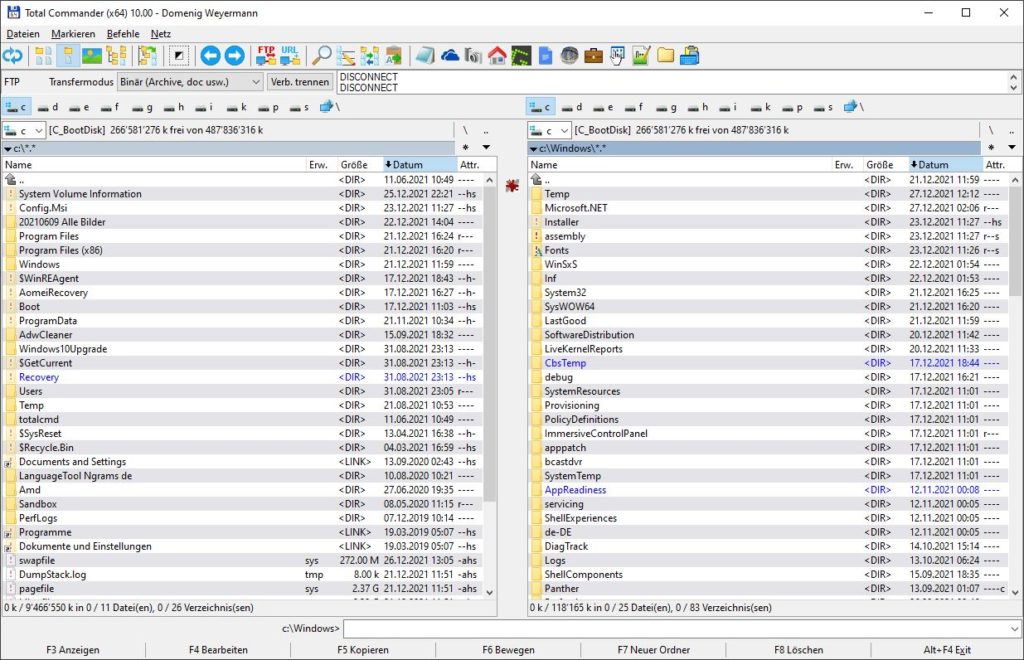Click the hand pointer toolbar icon
The height and width of the screenshot is (660, 1024).
[617, 56]
